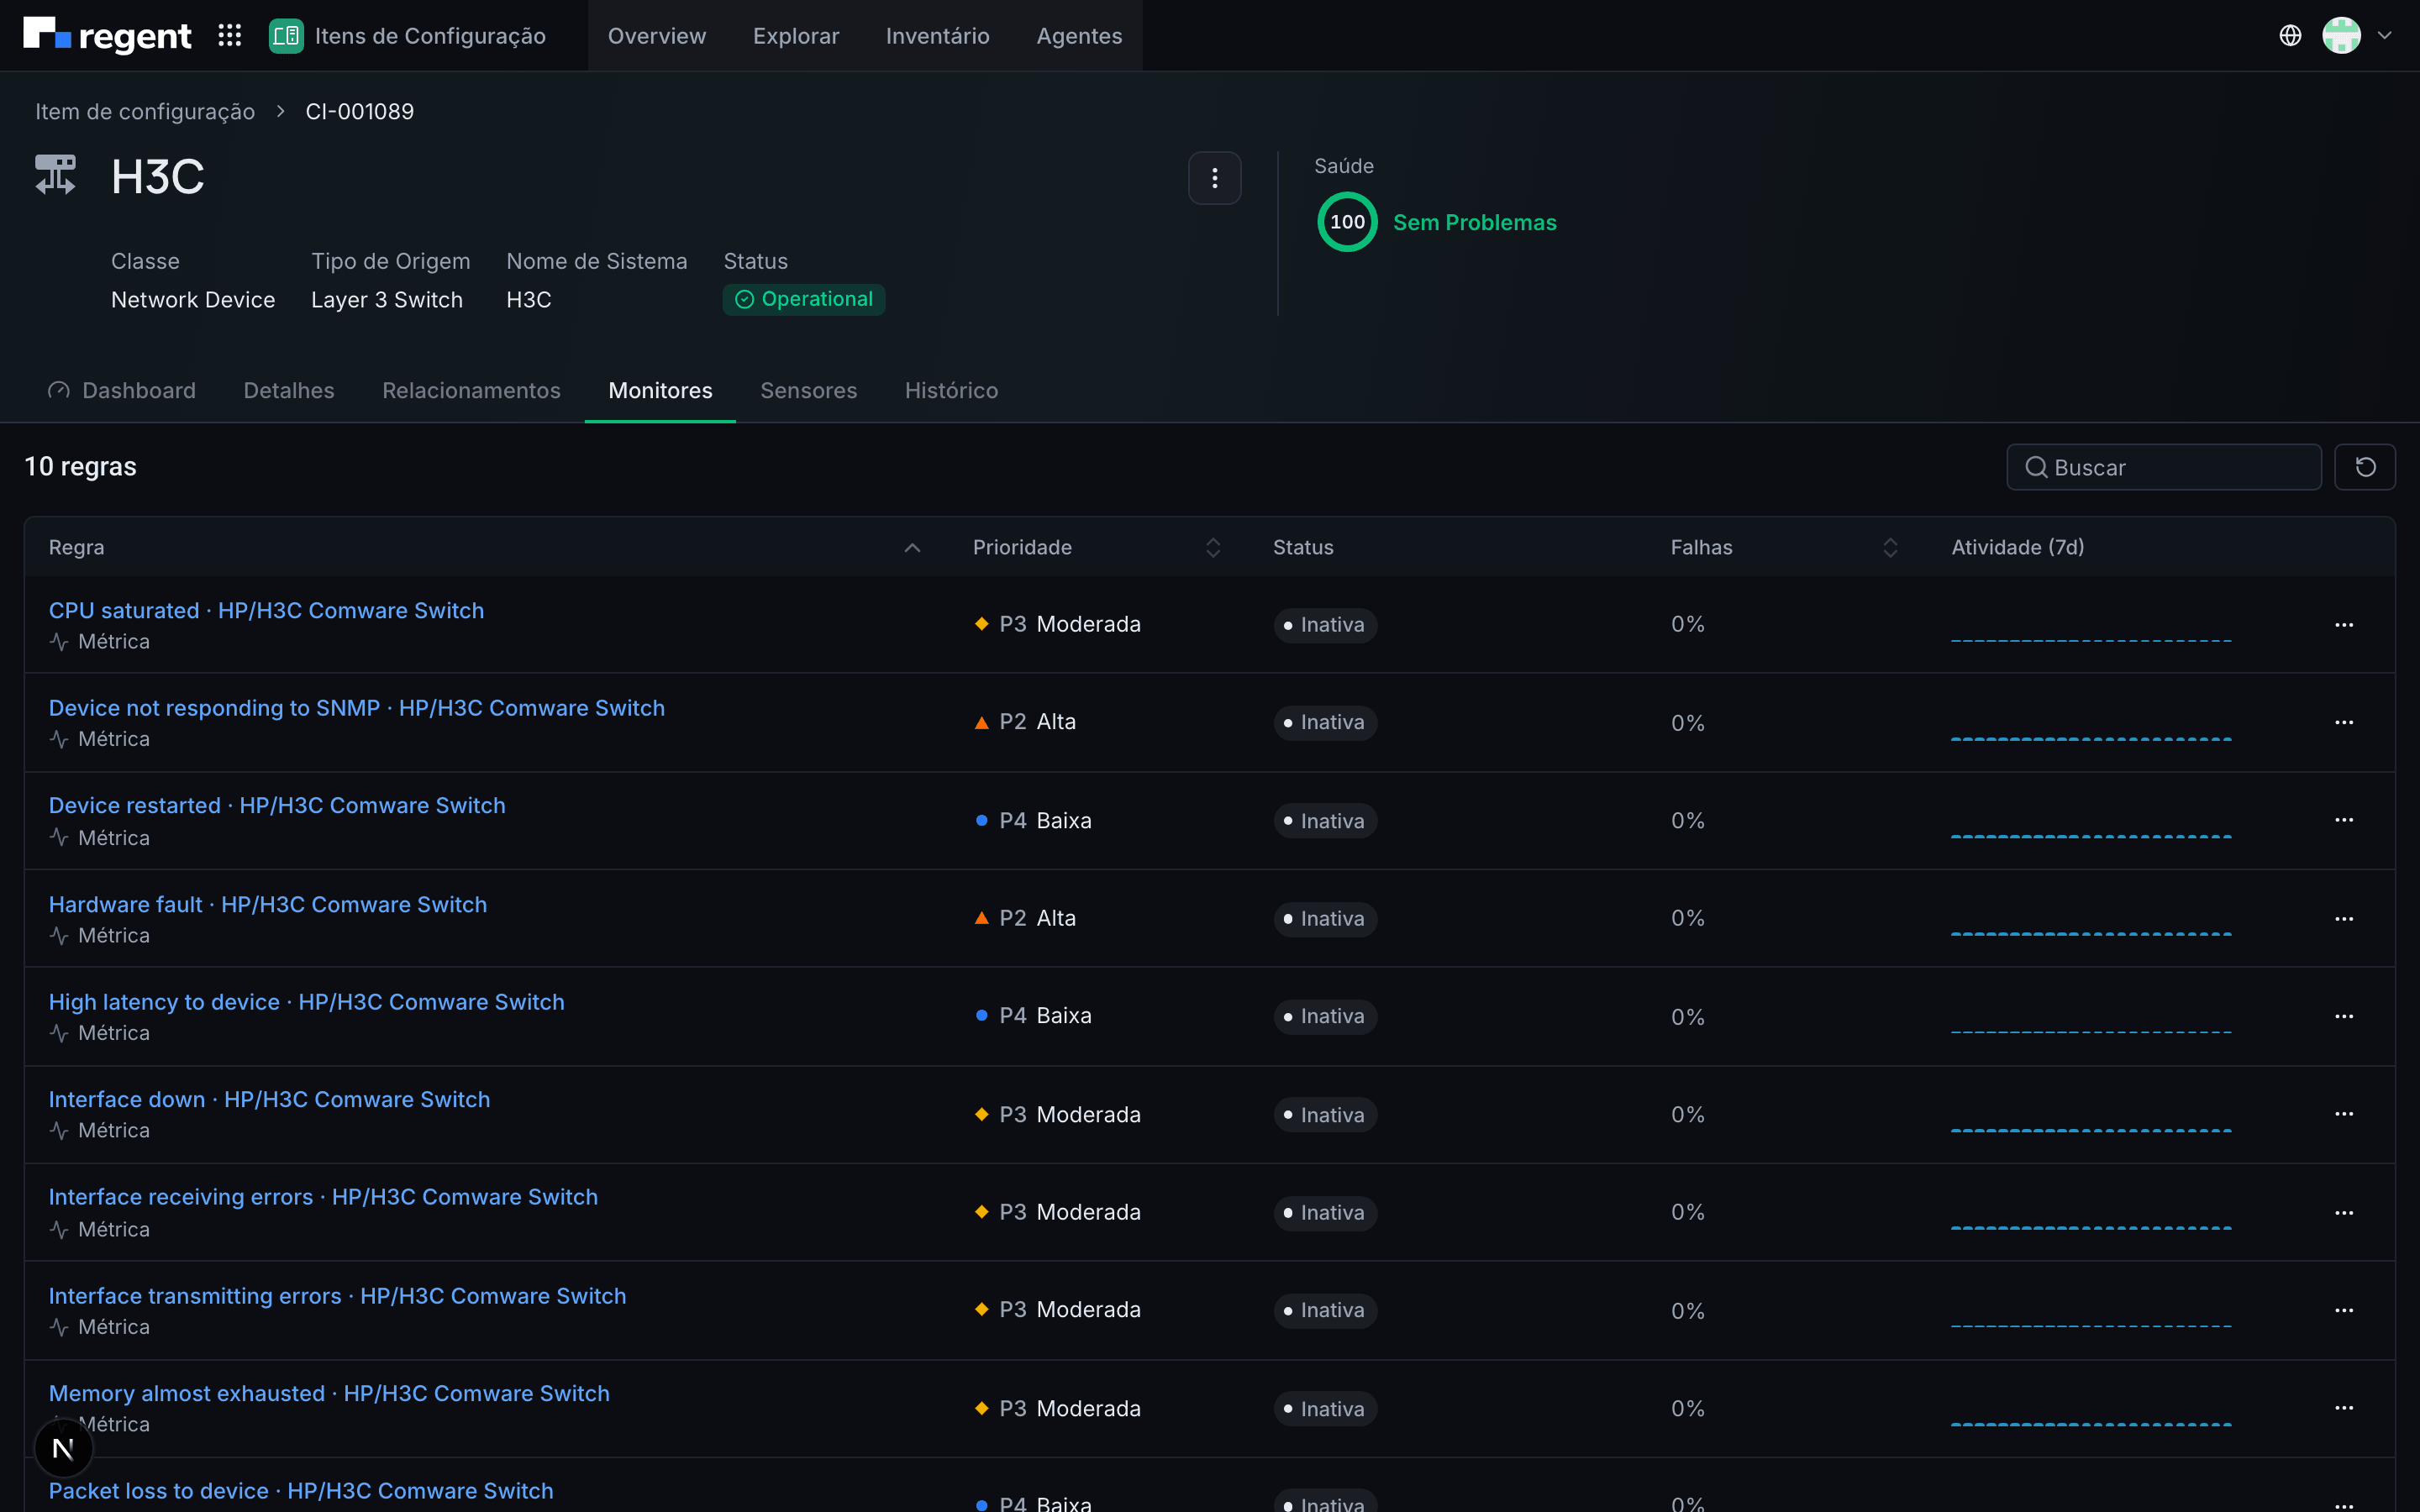
Task: Open the apps grid launcher icon
Action: point(230,36)
